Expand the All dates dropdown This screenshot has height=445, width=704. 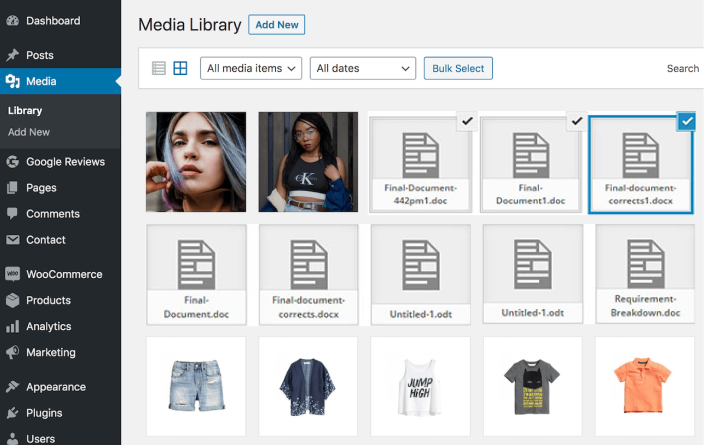(362, 68)
